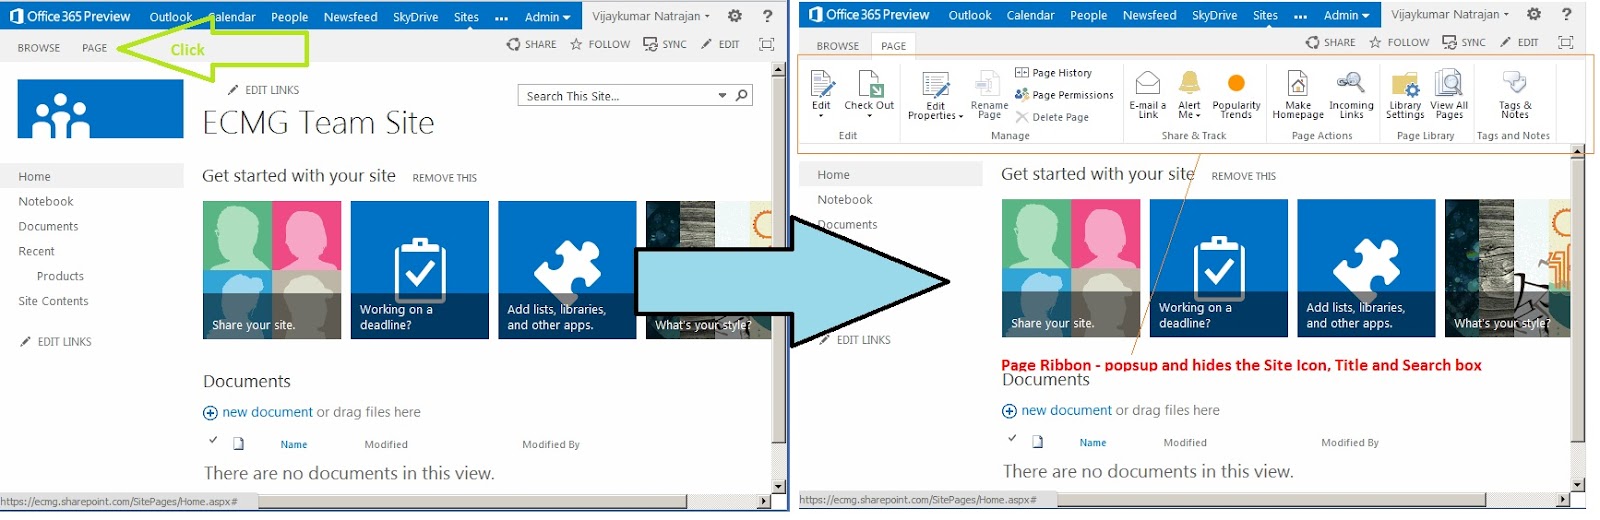
Task: Open Calendar in right screenshot top bar
Action: coord(1030,15)
